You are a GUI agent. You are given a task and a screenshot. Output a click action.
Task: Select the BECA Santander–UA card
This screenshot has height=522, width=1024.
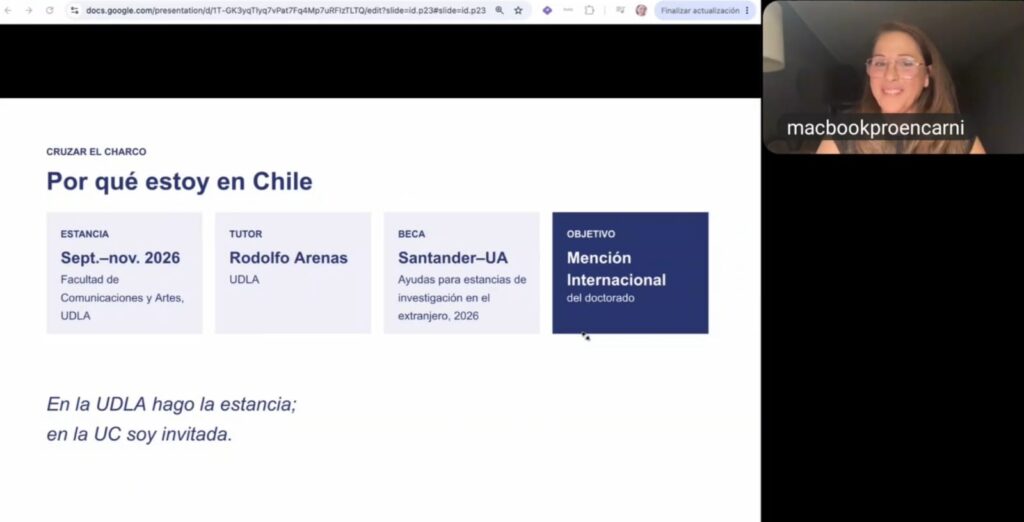[x=462, y=273]
